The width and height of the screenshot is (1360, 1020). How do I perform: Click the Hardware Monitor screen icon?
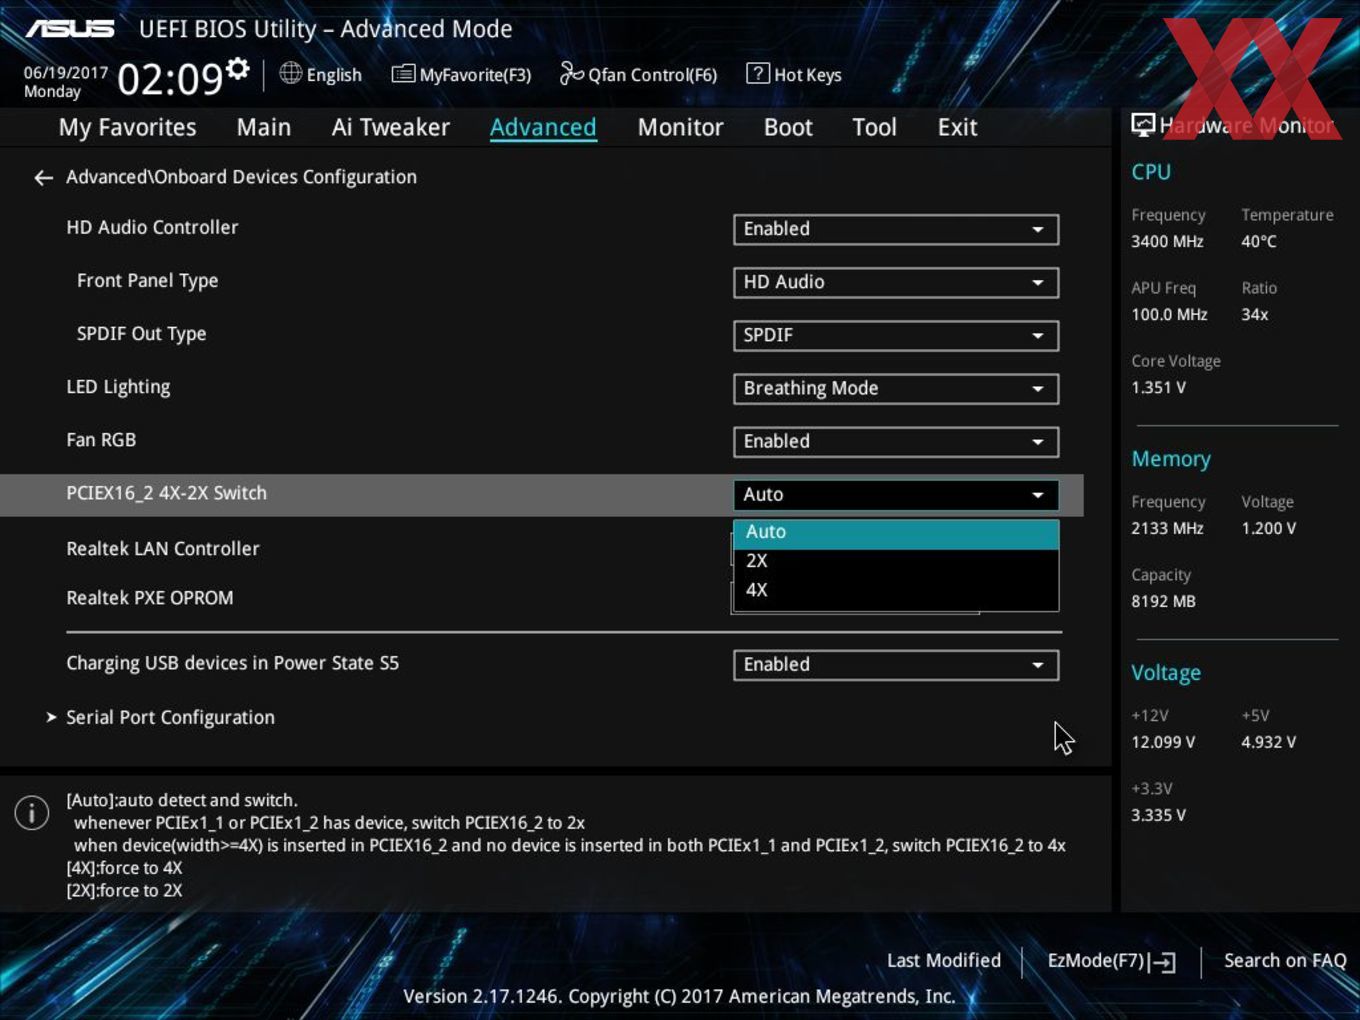(1143, 125)
